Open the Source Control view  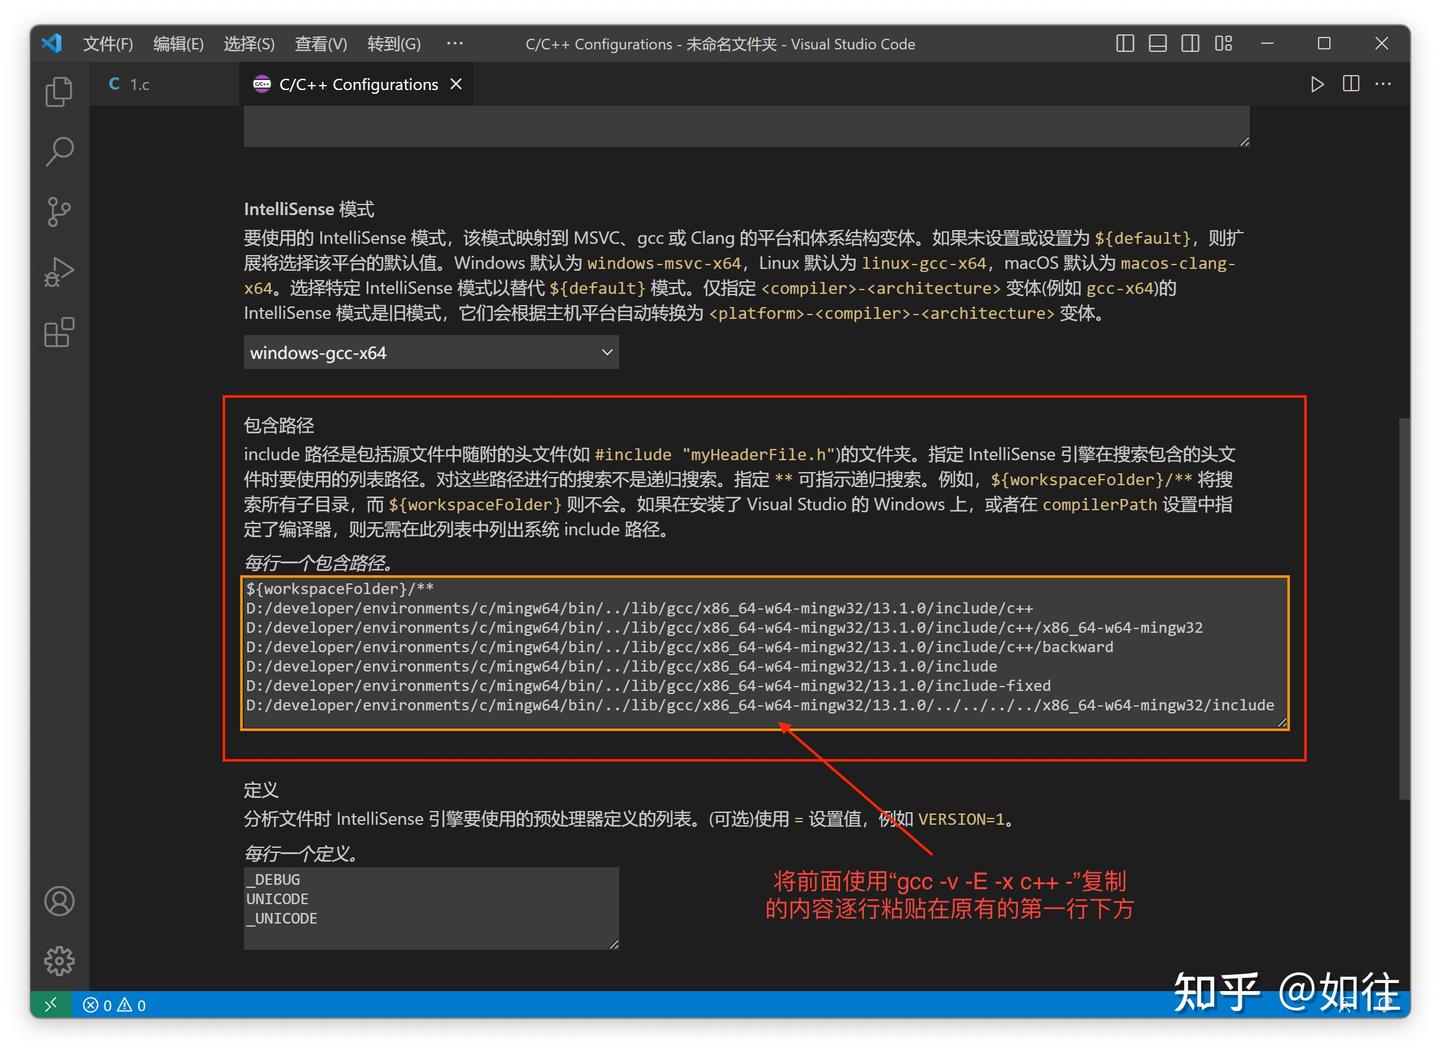[58, 211]
